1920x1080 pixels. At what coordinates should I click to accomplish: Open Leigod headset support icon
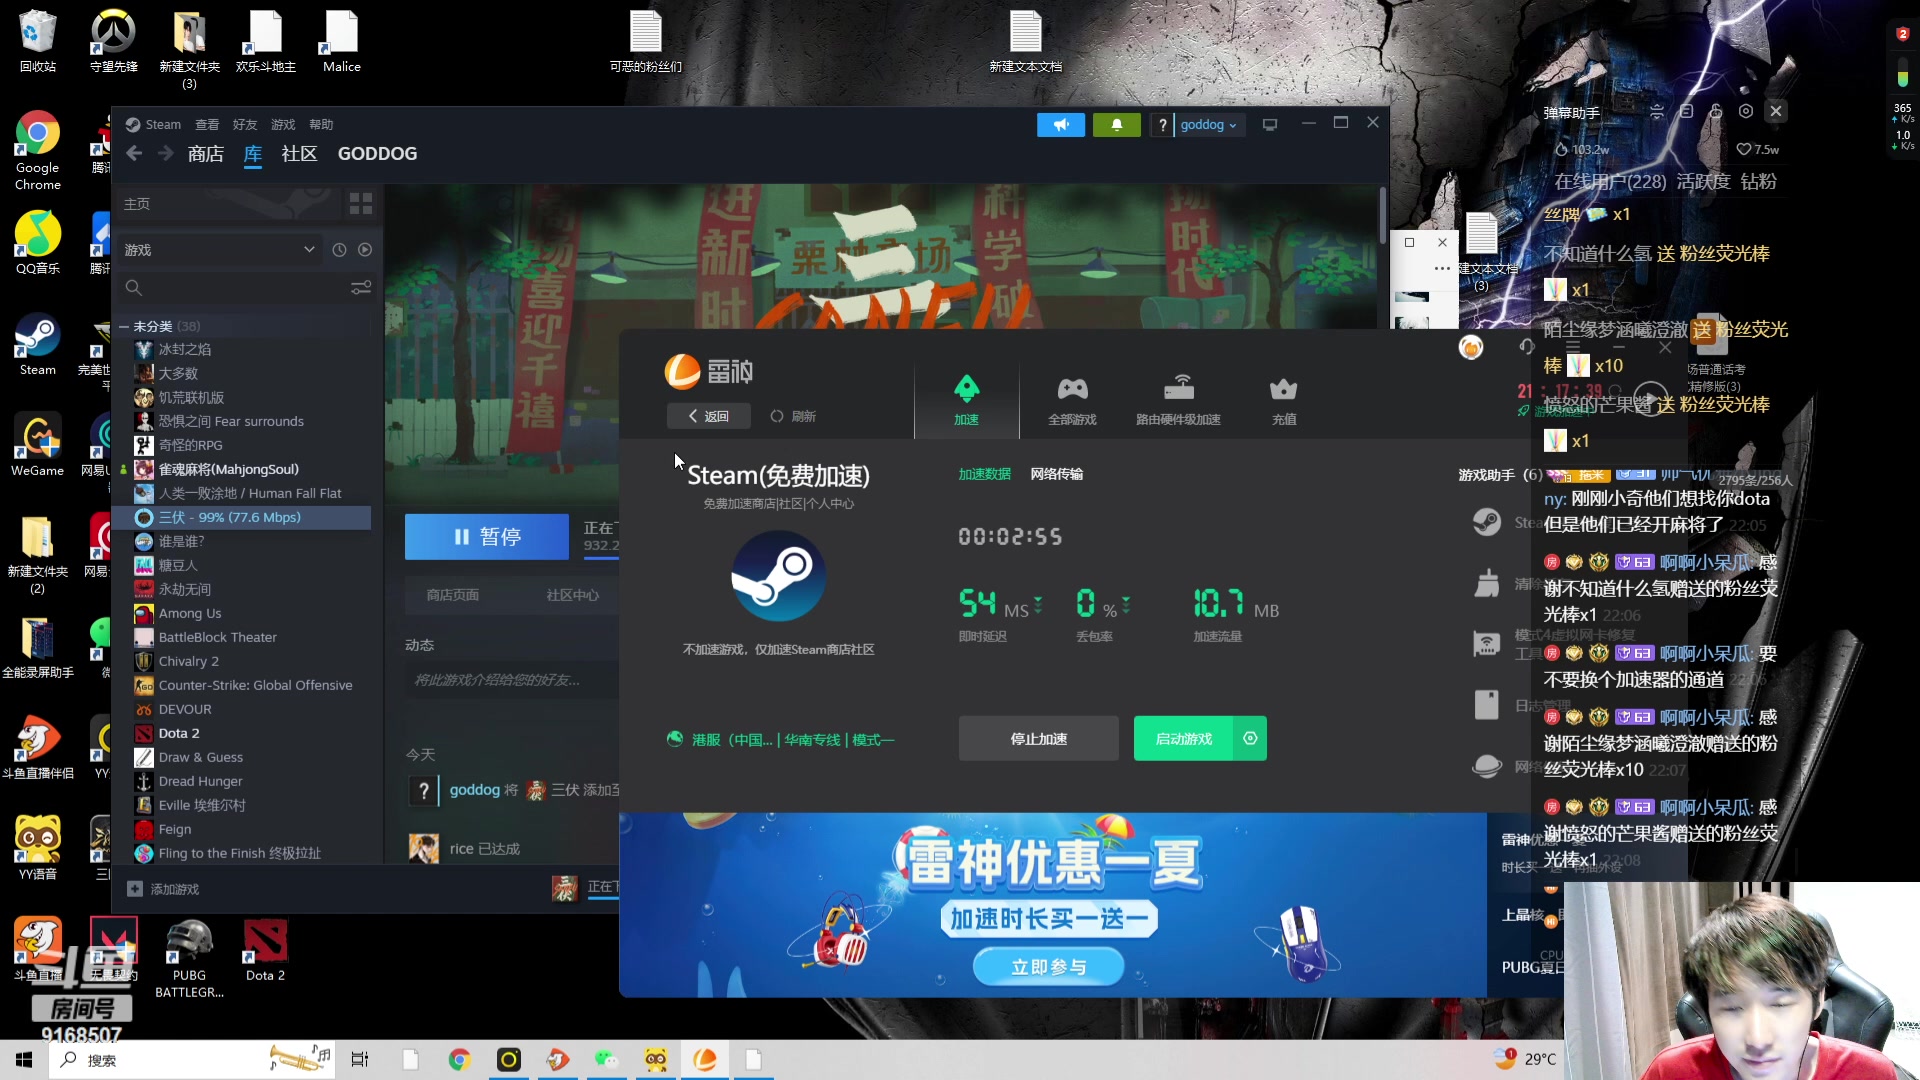click(1526, 347)
